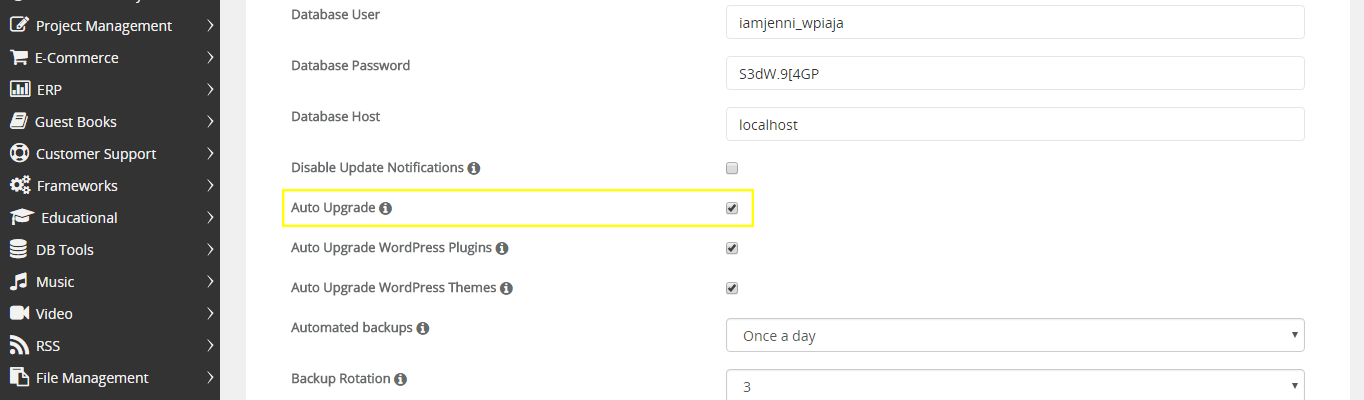This screenshot has height=400, width=1364.
Task: Click the Project Management pencil icon
Action: tap(18, 26)
